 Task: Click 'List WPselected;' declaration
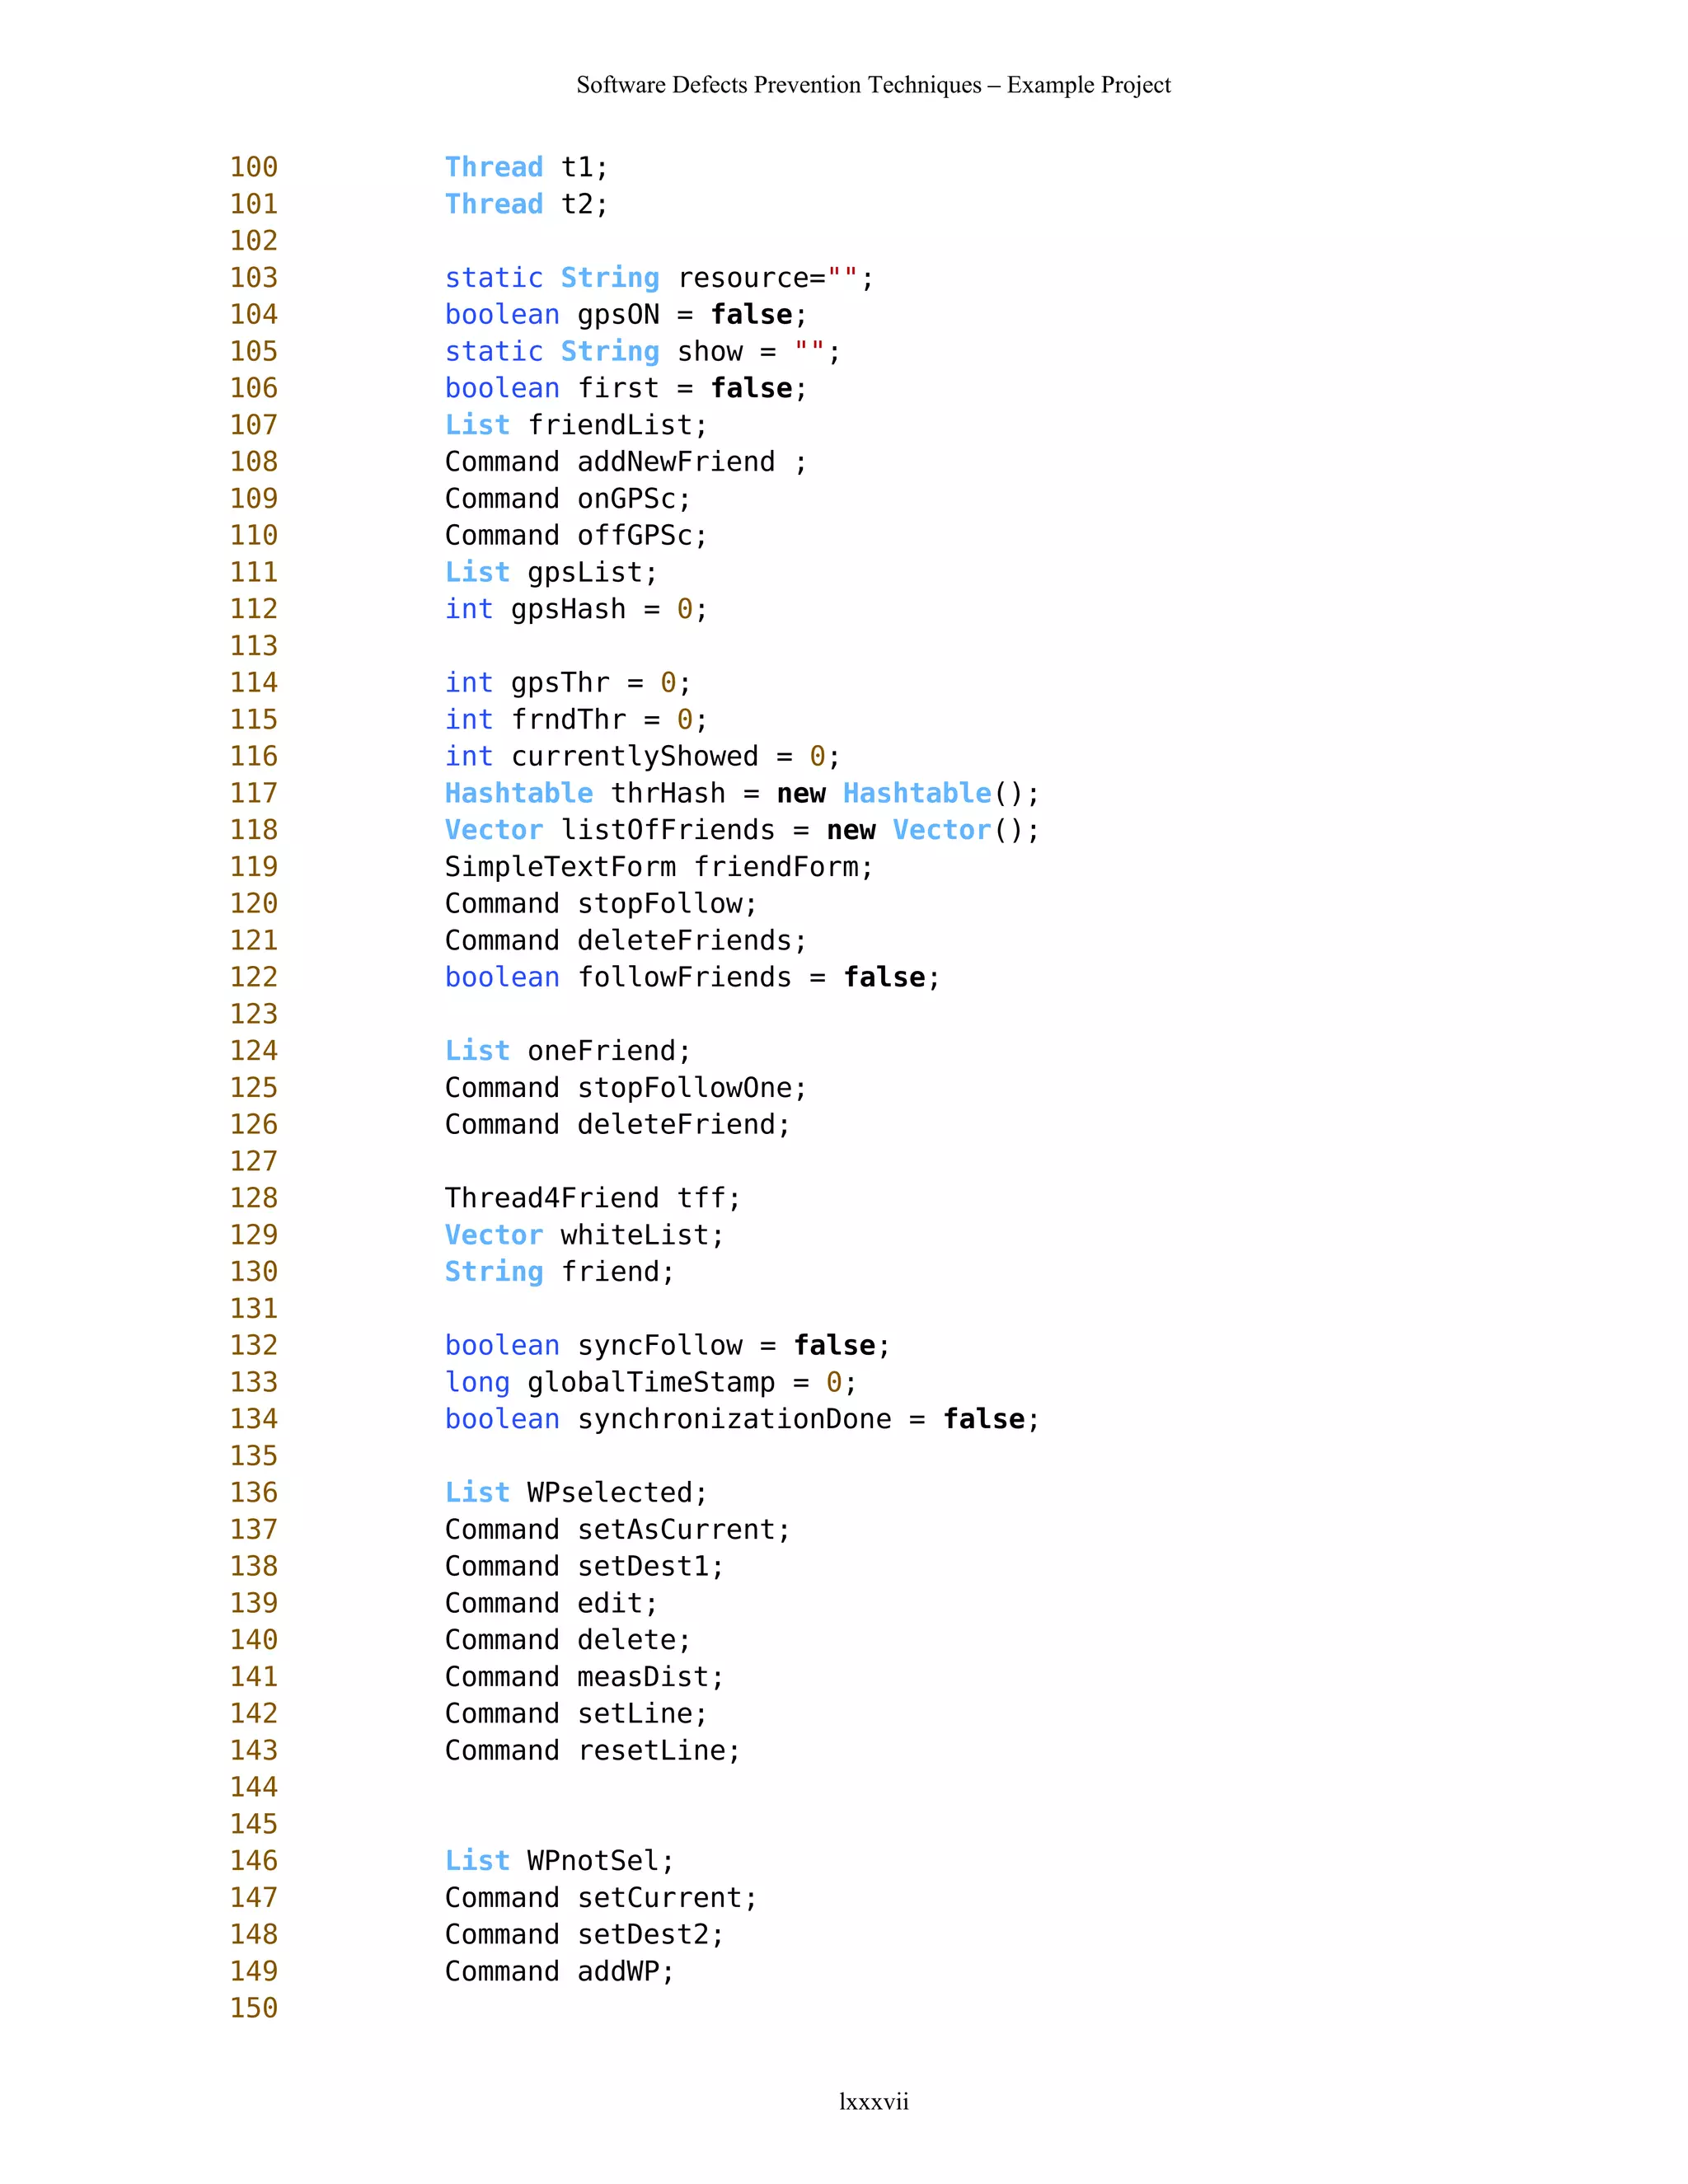pos(575,1493)
